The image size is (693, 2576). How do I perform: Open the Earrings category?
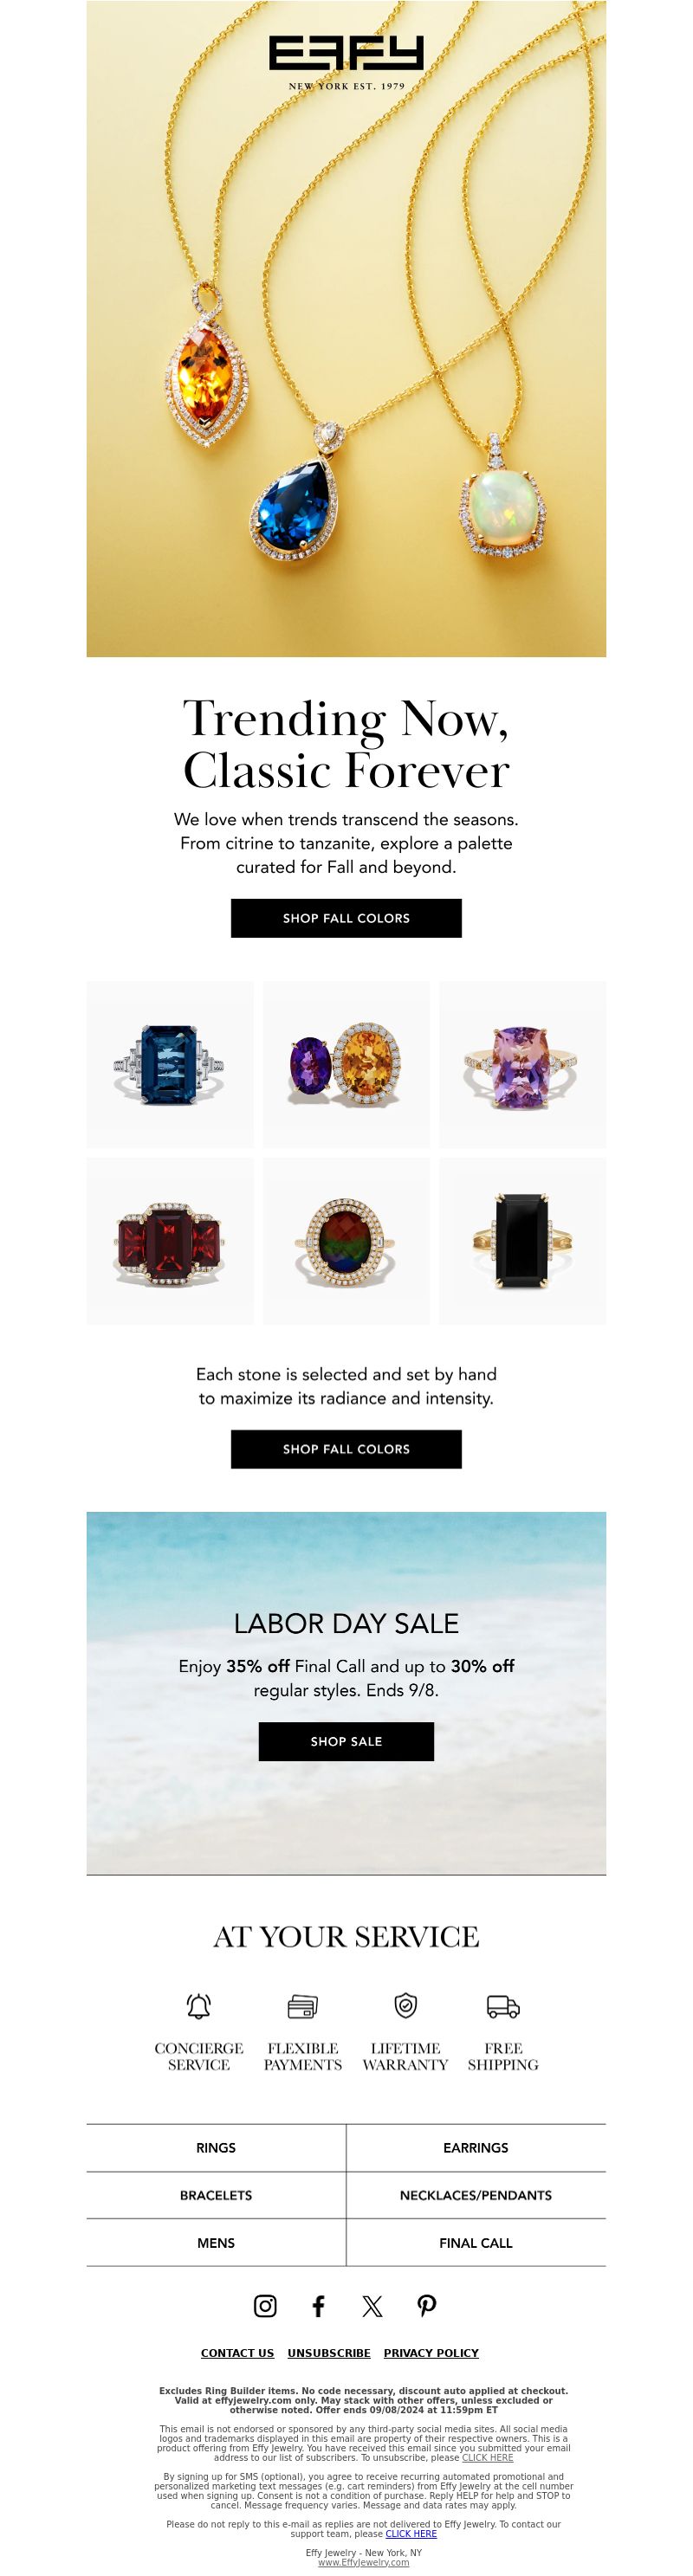pyautogui.click(x=476, y=2148)
